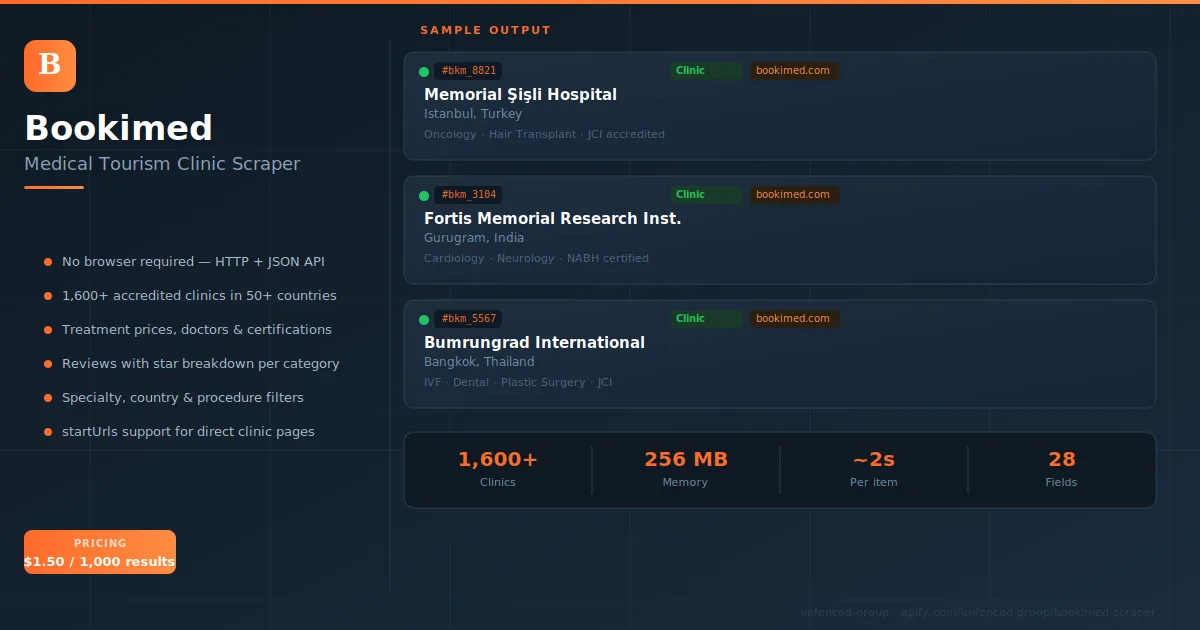The image size is (1200, 630).
Task: Click 1,600+ accredited clinics in 50+ countries
Action: click(x=199, y=296)
